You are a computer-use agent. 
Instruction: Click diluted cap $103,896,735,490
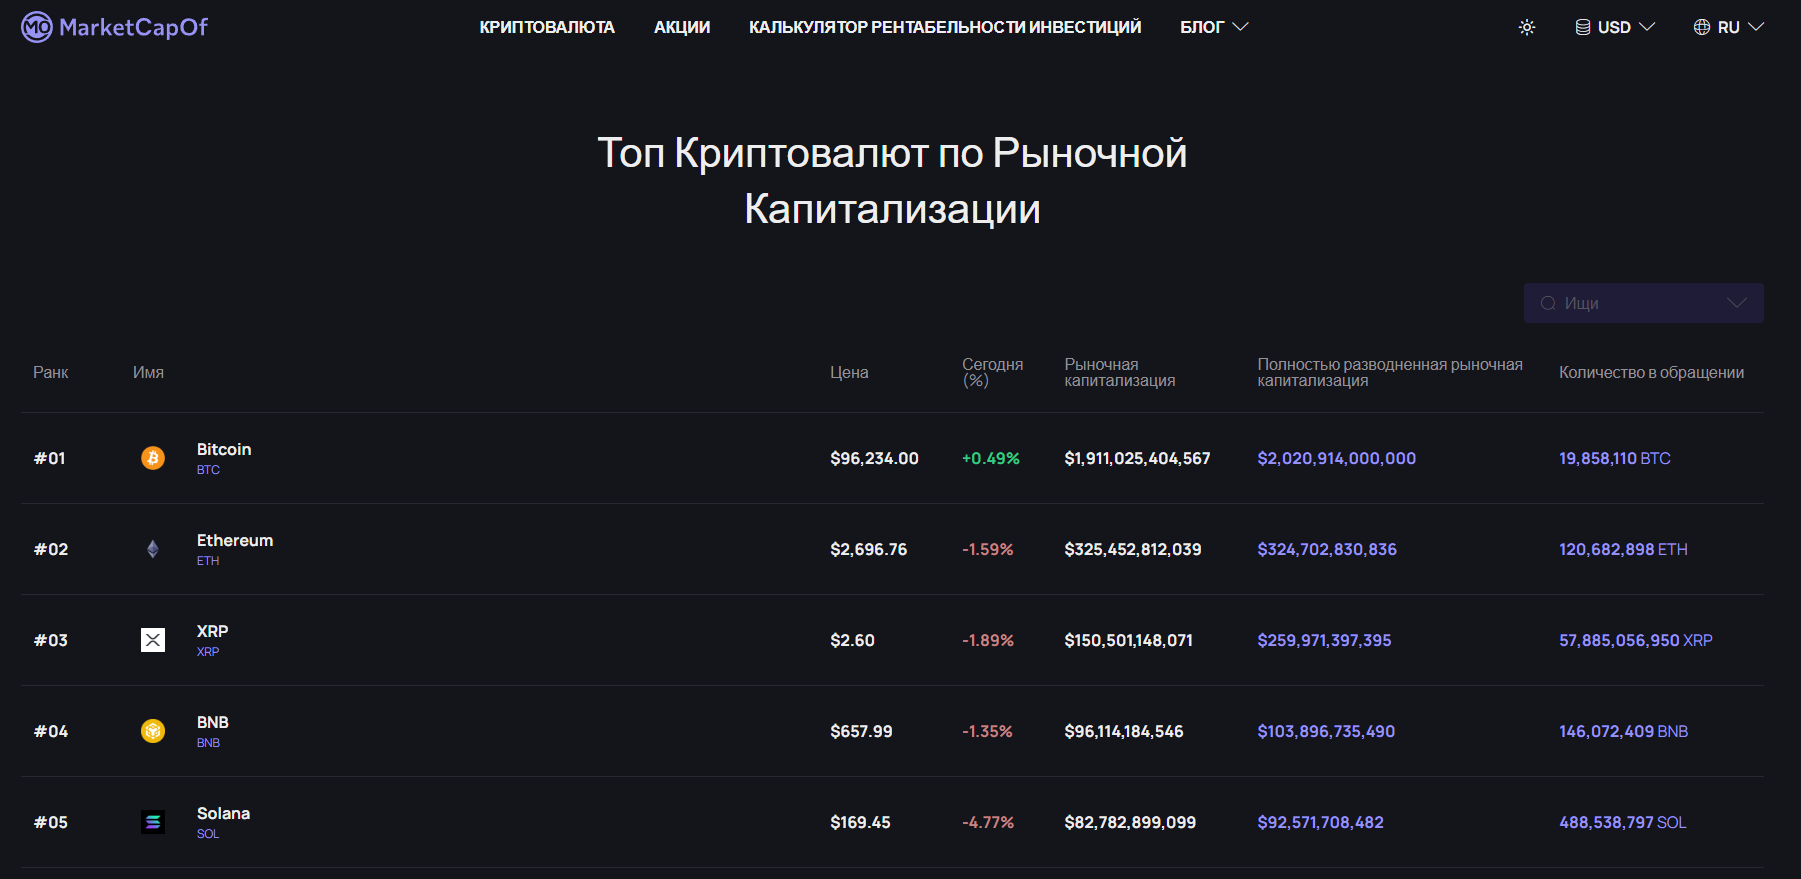tap(1326, 731)
